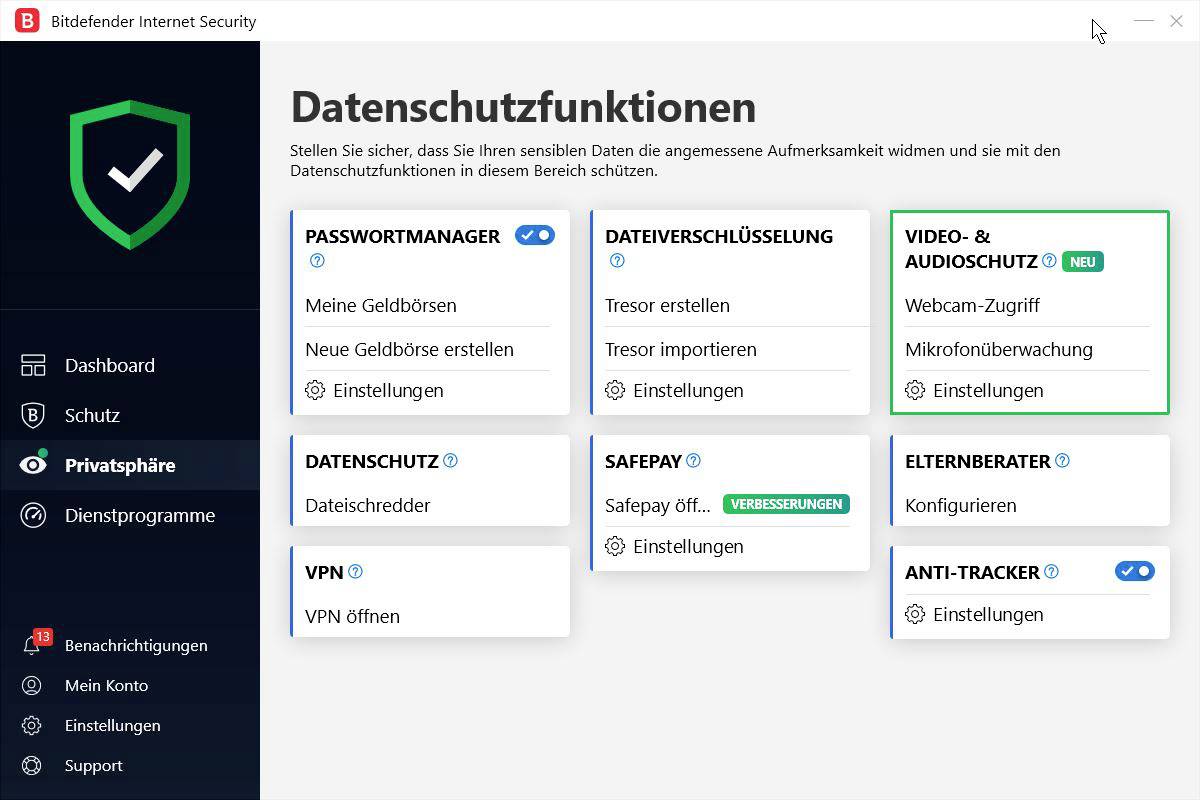1200x800 pixels.
Task: Select Dienstprogramme from the sidebar
Action: (x=139, y=515)
